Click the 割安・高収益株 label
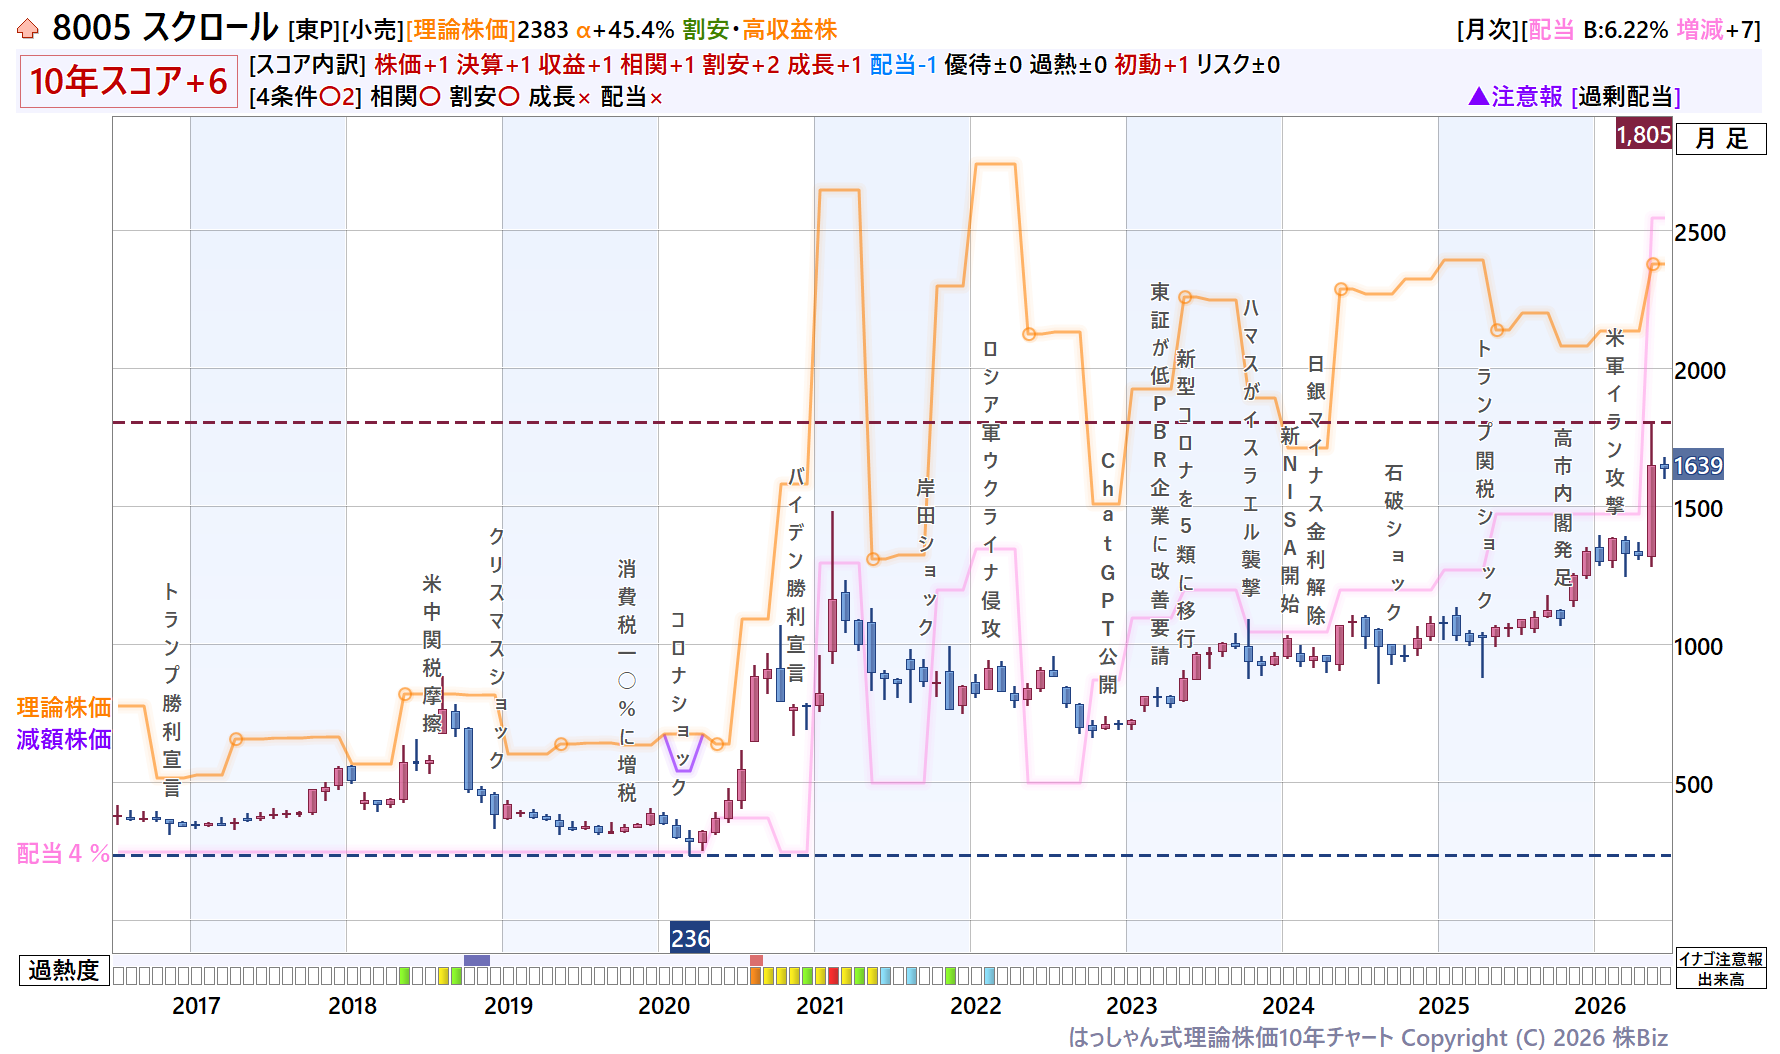 (760, 30)
